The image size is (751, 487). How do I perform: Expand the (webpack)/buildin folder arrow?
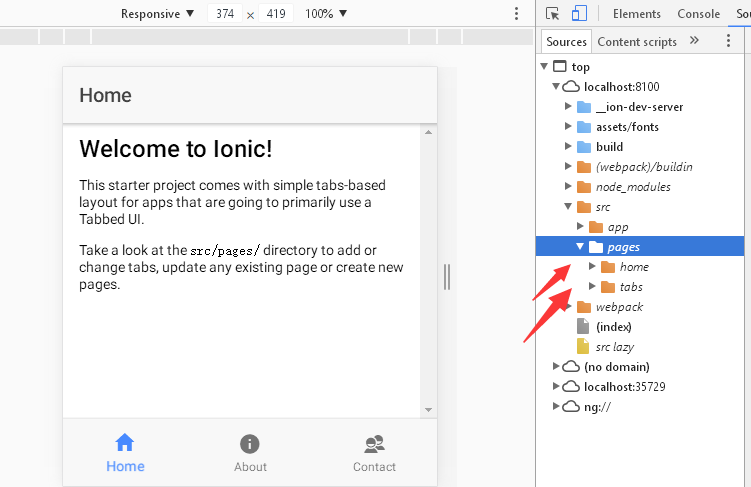568,166
